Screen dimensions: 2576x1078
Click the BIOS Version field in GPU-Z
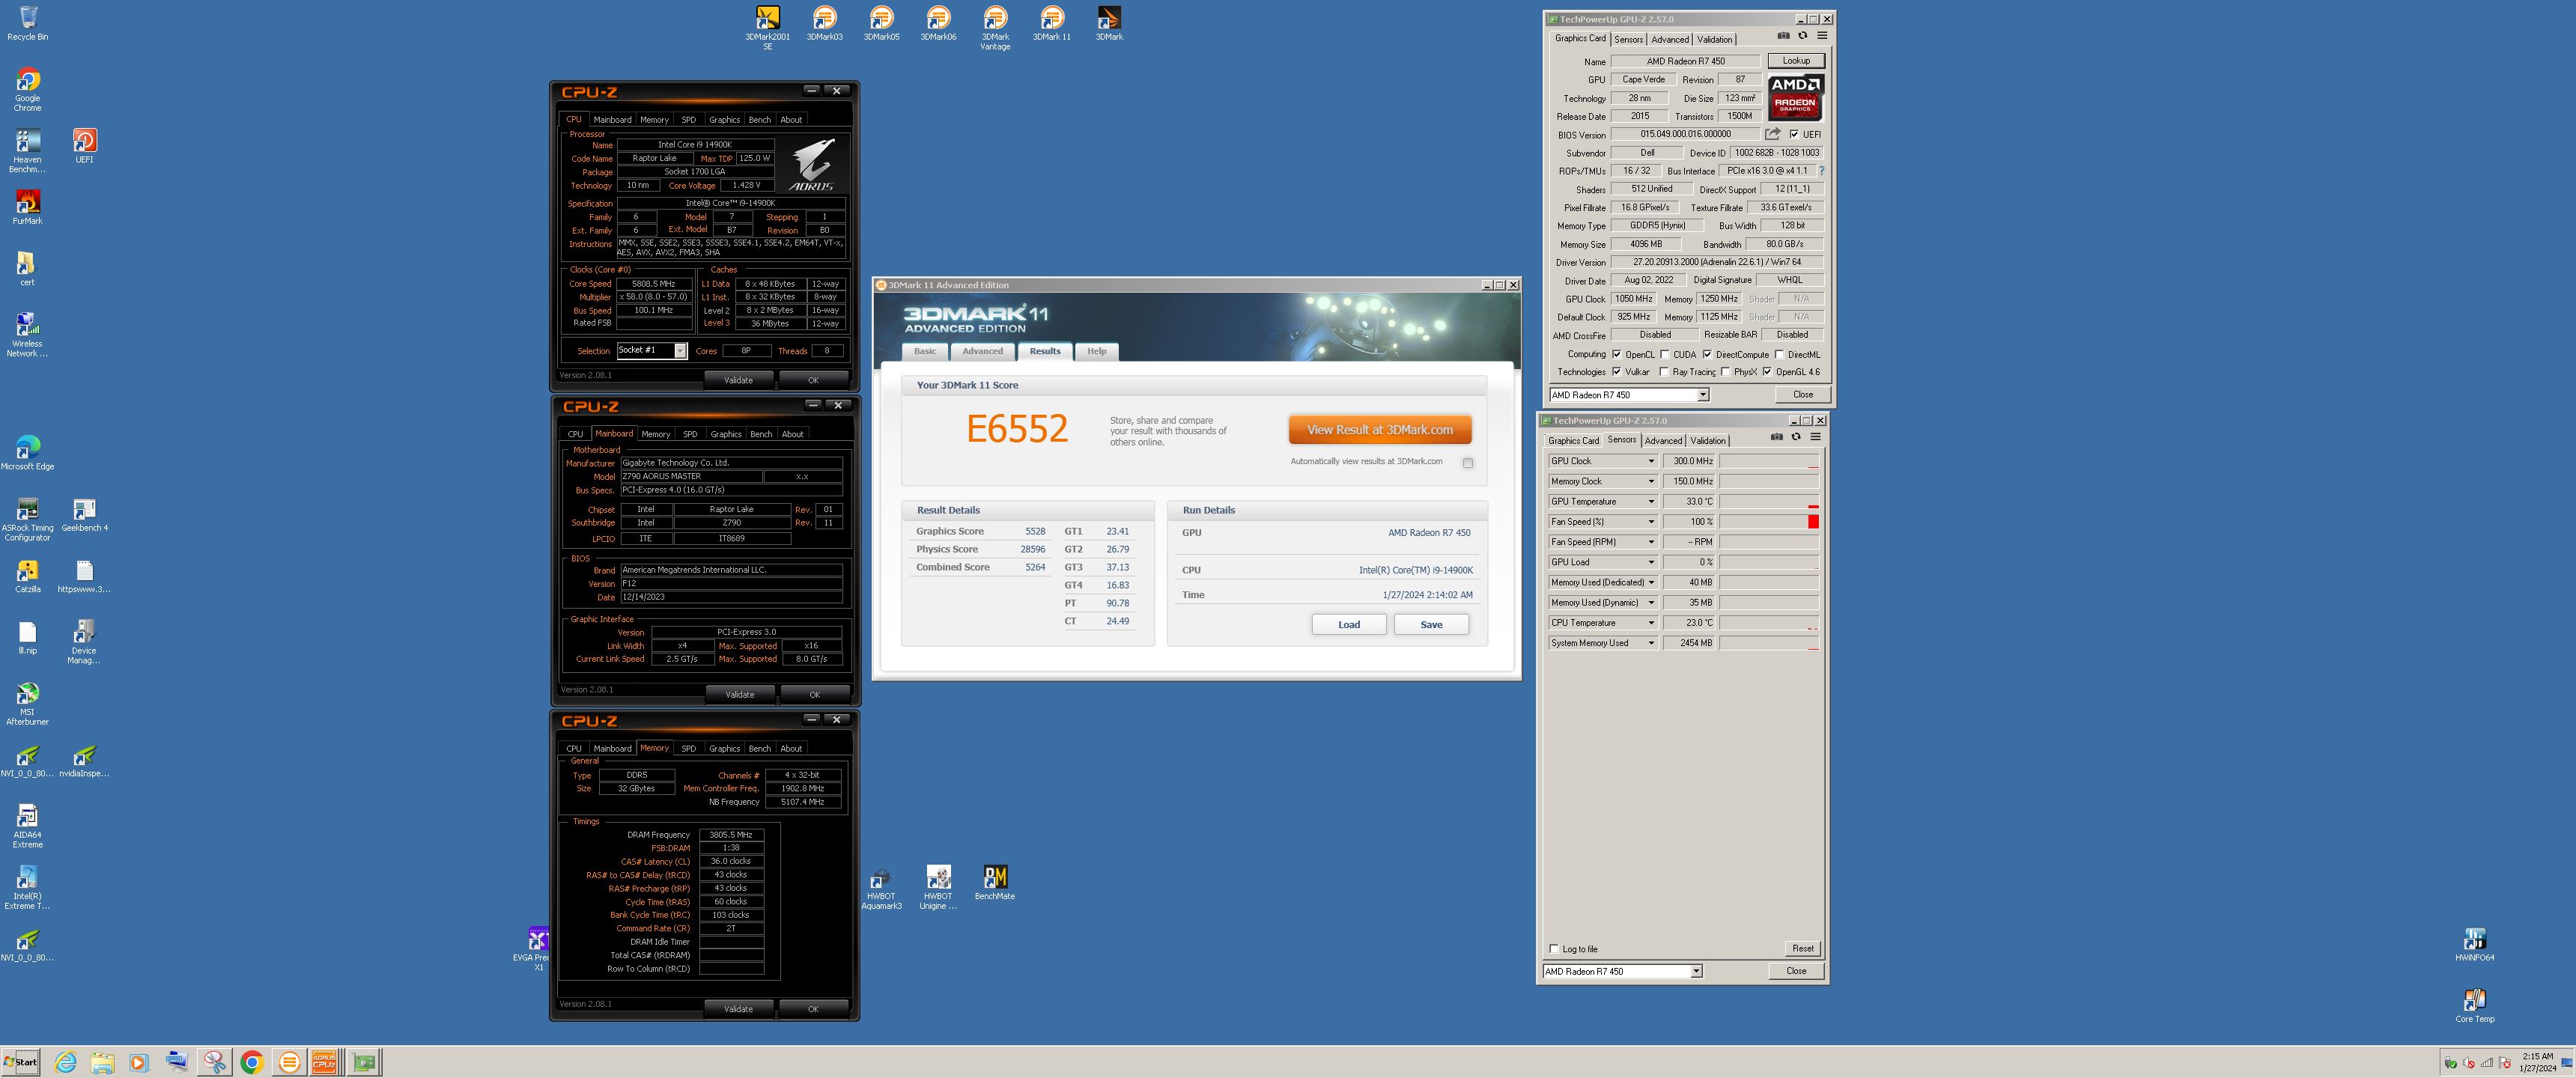1685,134
